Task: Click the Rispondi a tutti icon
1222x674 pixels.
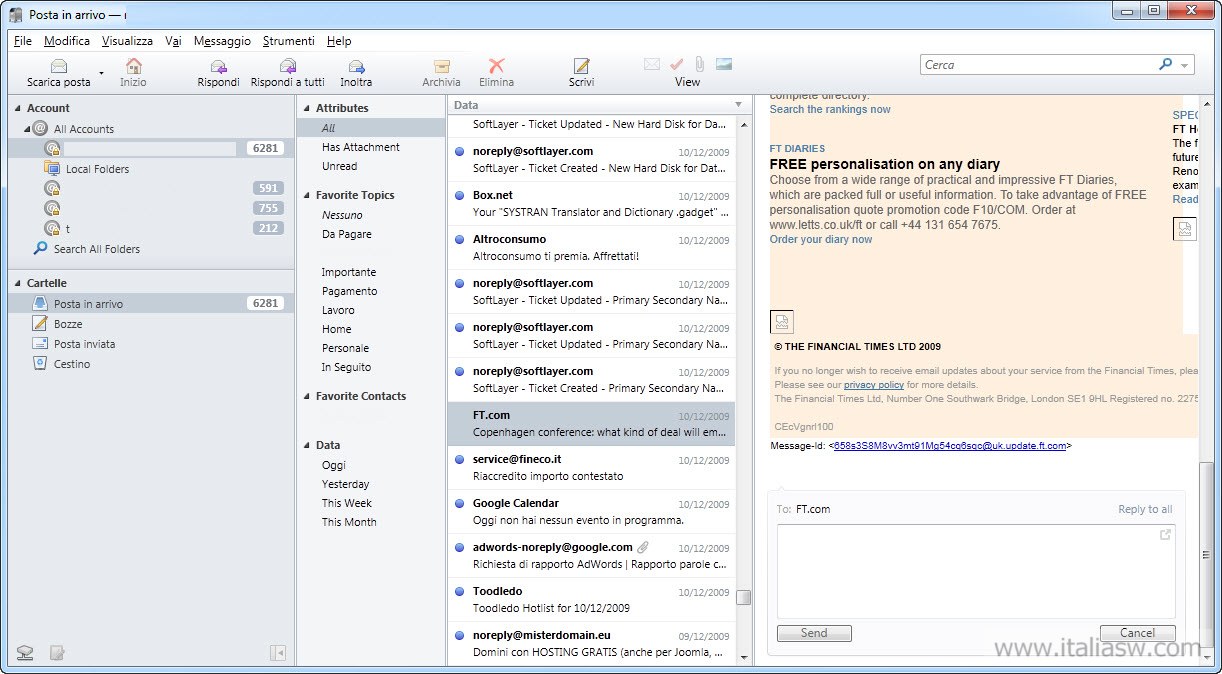Action: pyautogui.click(x=288, y=66)
